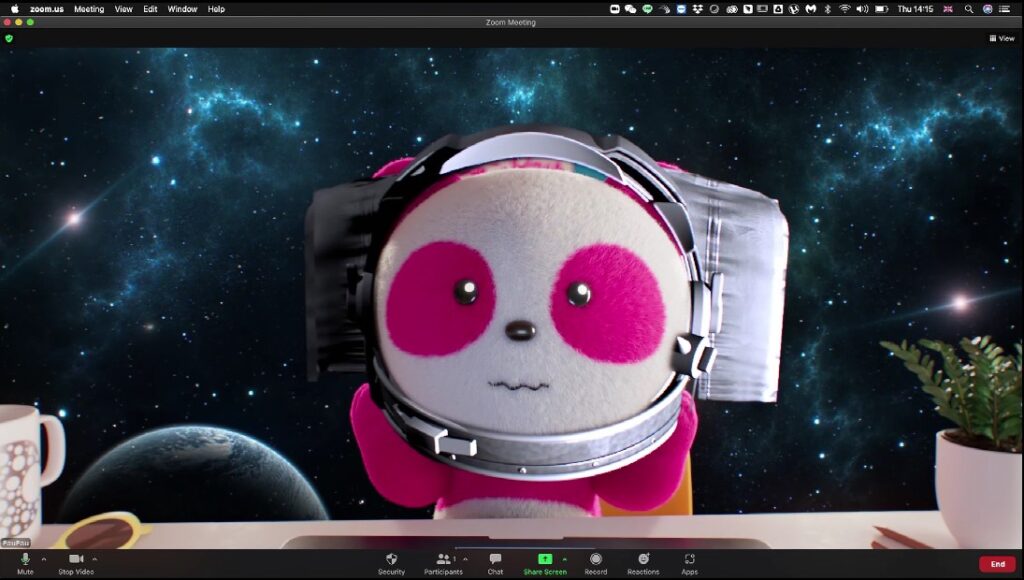Open the Security shield menu
The width and height of the screenshot is (1024, 580).
pos(391,564)
